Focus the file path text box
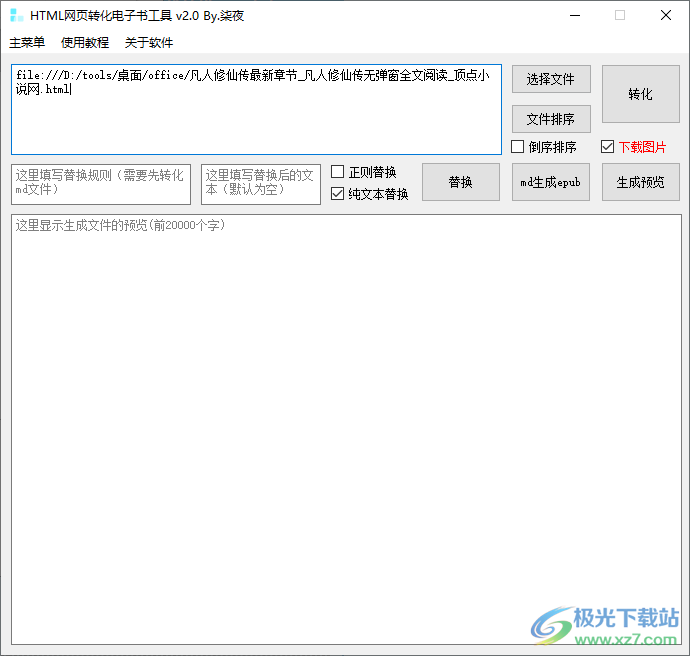690x656 pixels. 257,110
